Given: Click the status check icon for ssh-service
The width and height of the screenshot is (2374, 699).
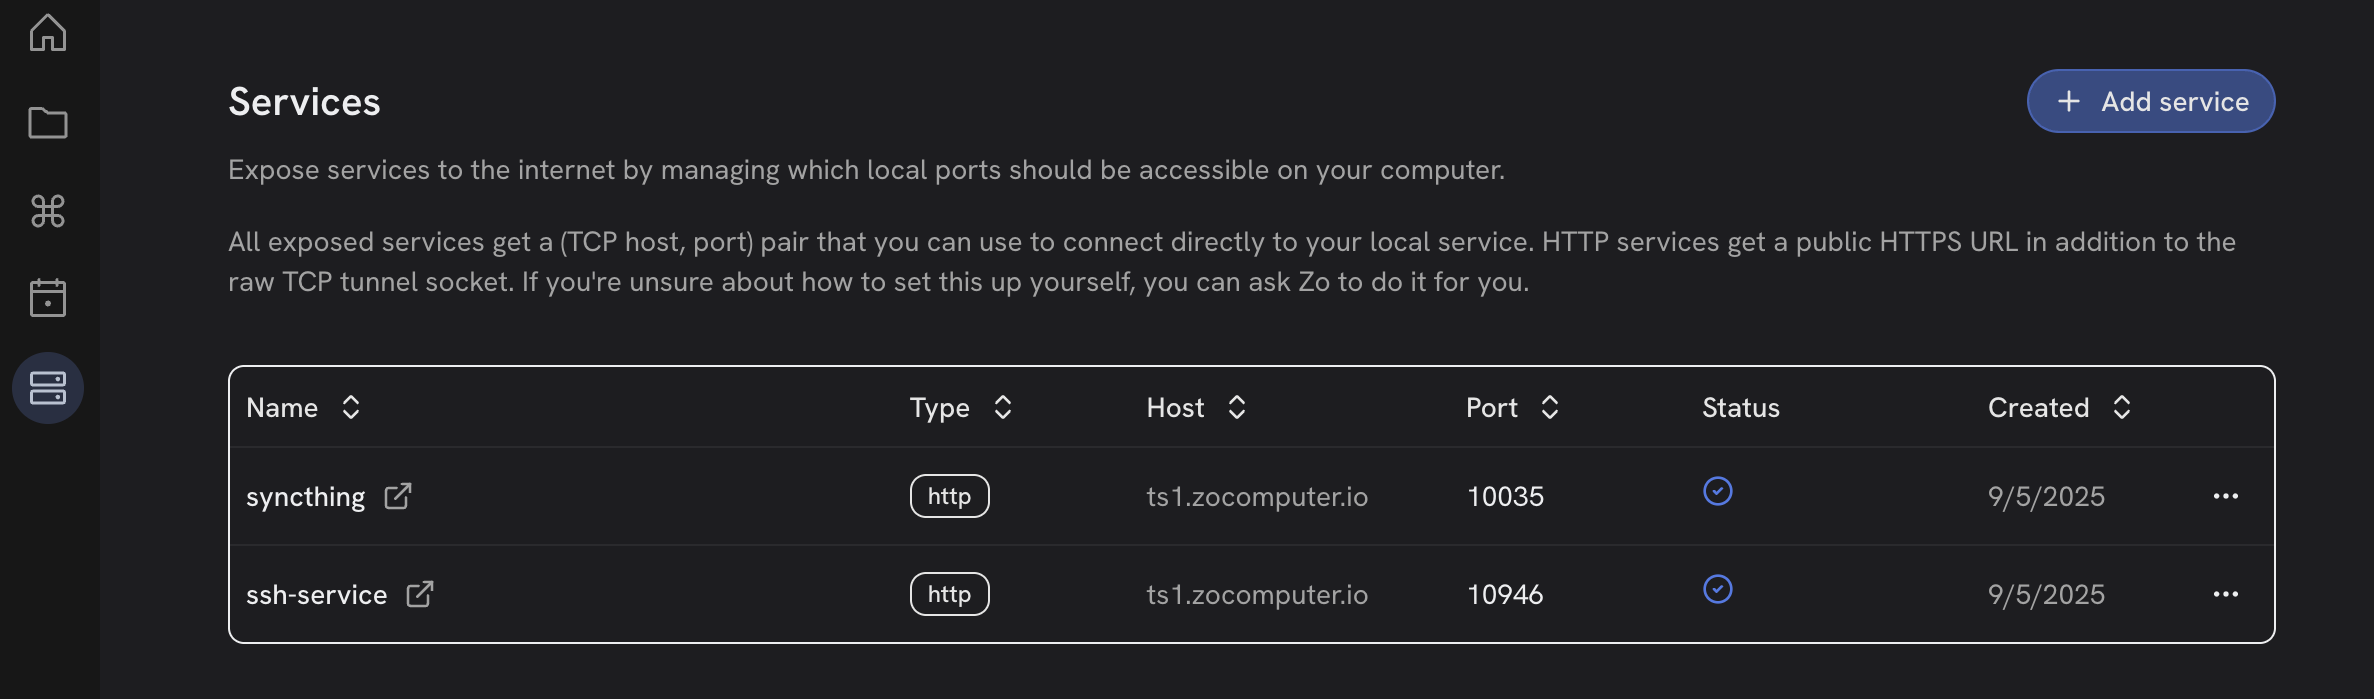Looking at the screenshot, I should click(x=1718, y=589).
